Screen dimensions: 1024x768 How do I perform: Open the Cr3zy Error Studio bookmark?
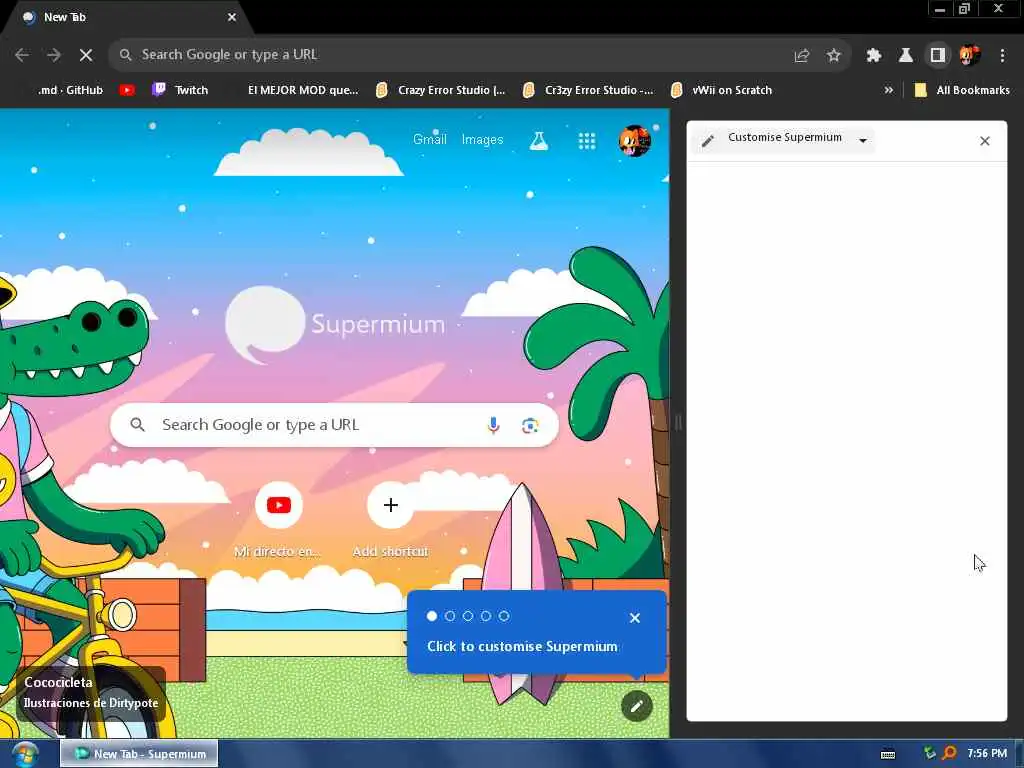[x=589, y=90]
